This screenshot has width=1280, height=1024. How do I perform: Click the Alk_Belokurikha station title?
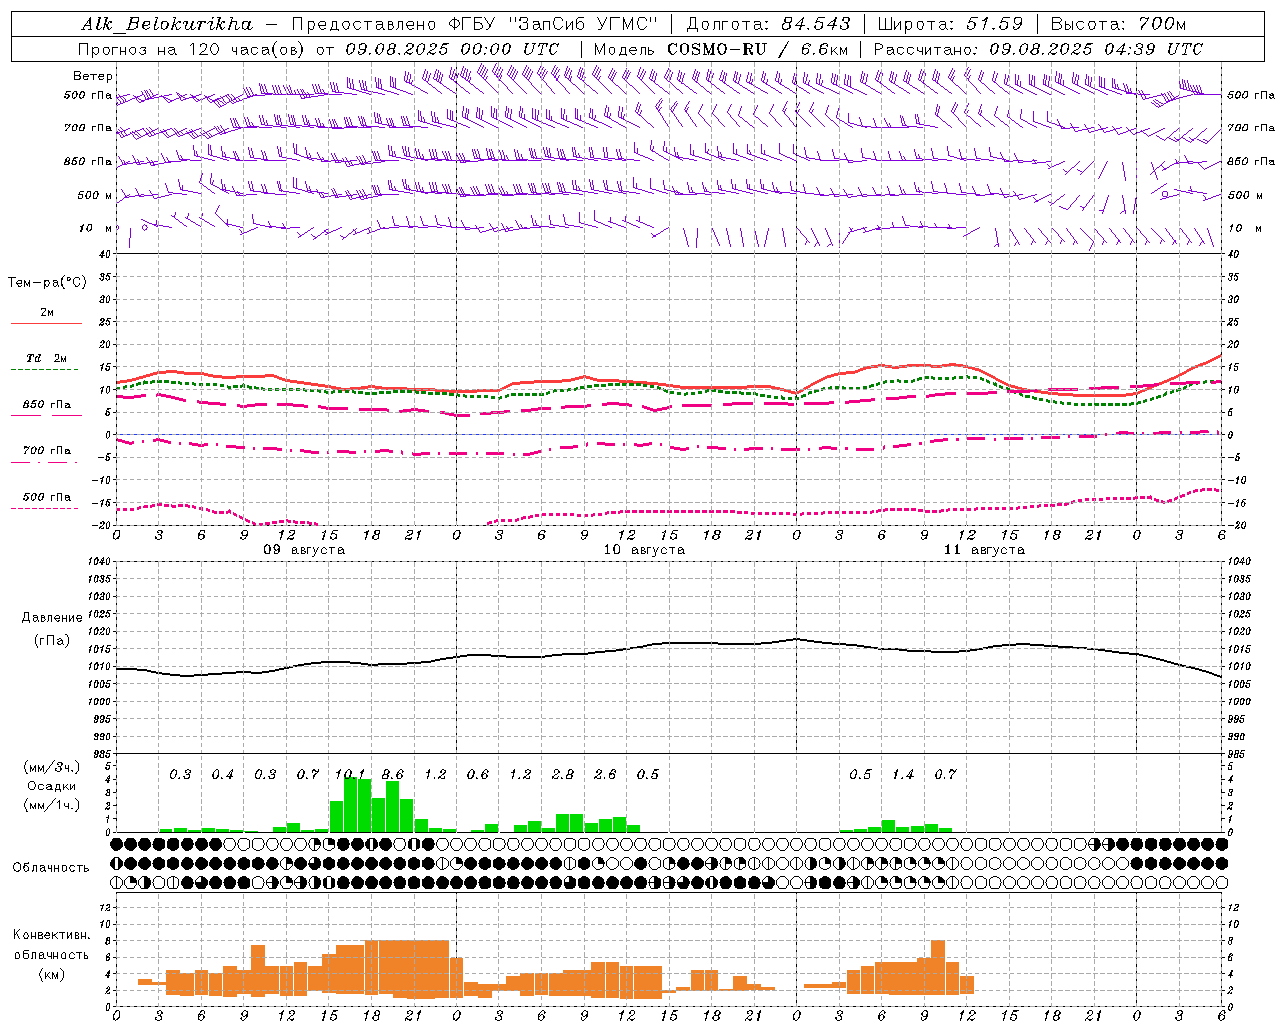(167, 24)
